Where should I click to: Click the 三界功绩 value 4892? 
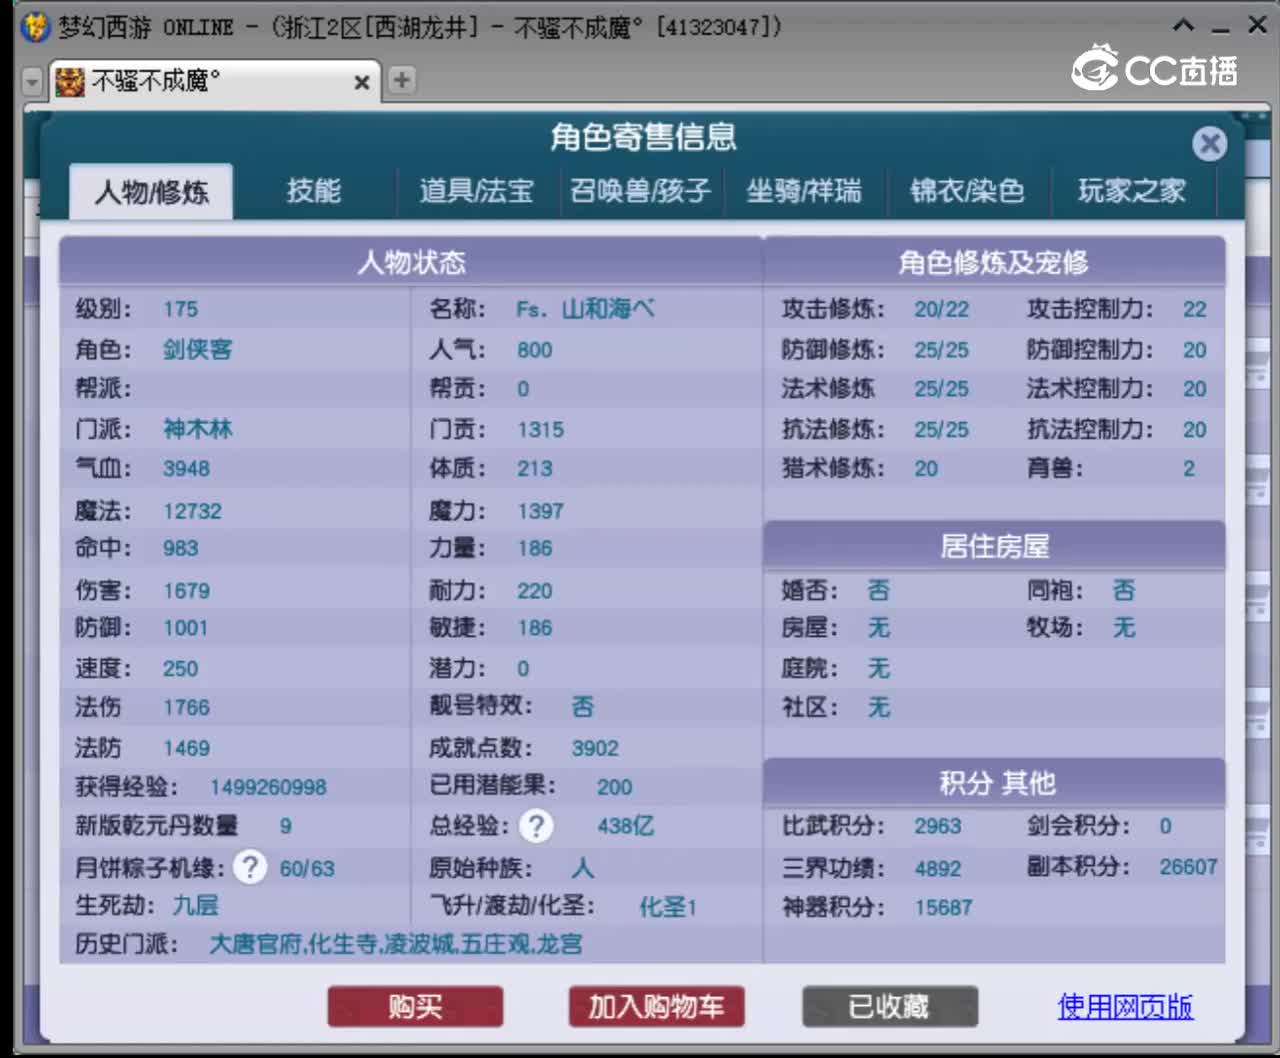tap(937, 868)
